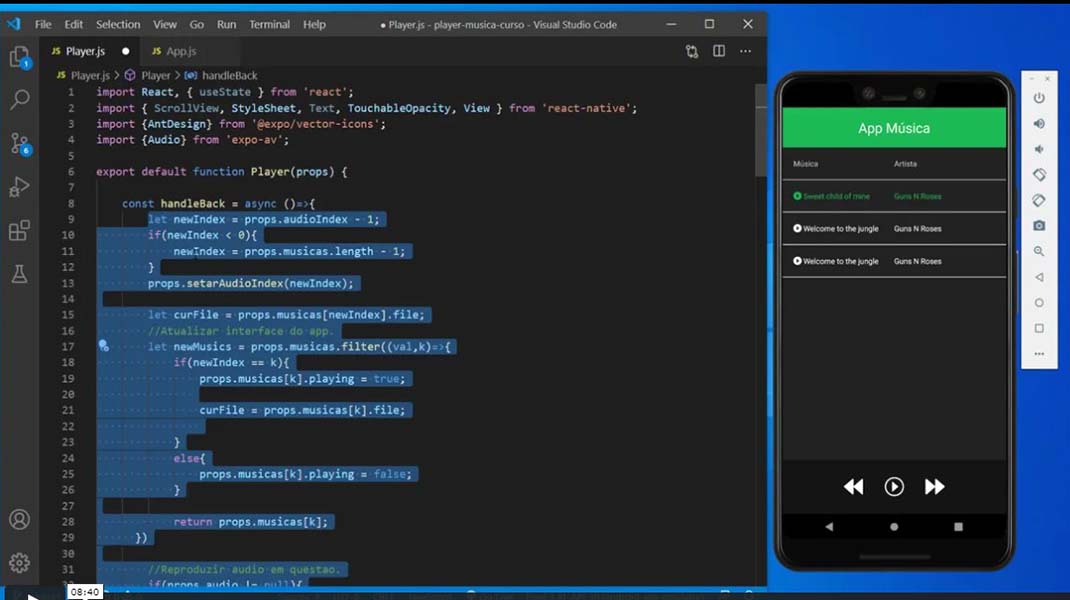This screenshot has height=600, width=1070.
Task: Open the emulator extended controls menu
Action: [1039, 353]
